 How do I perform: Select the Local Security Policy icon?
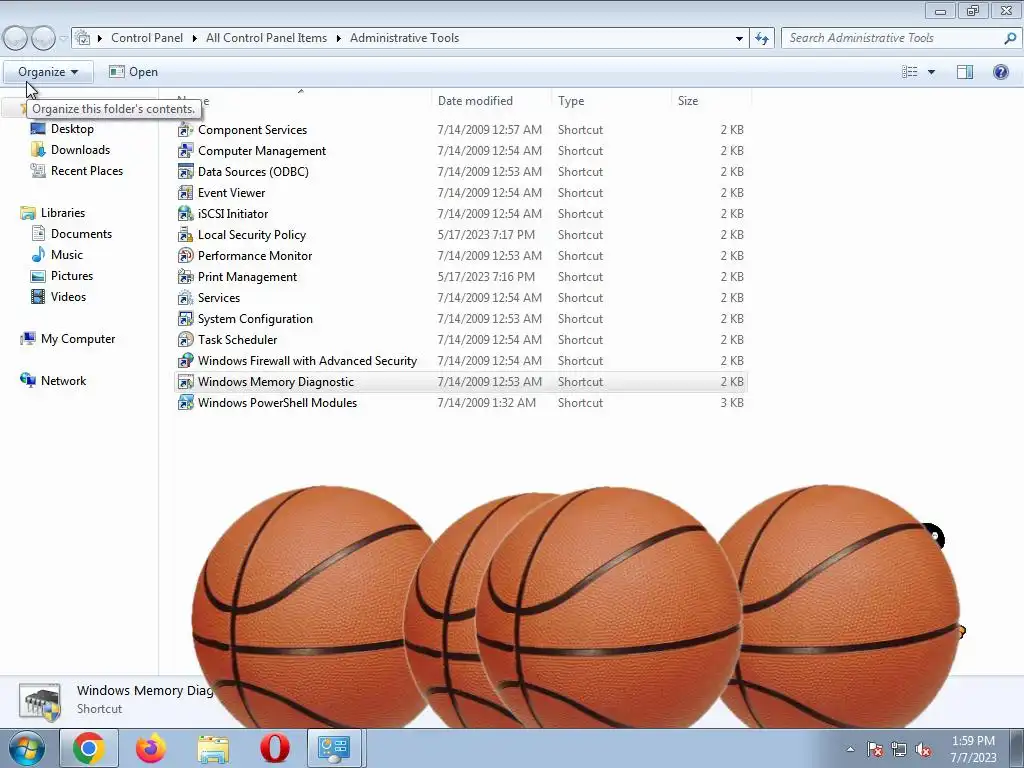pyautogui.click(x=185, y=234)
